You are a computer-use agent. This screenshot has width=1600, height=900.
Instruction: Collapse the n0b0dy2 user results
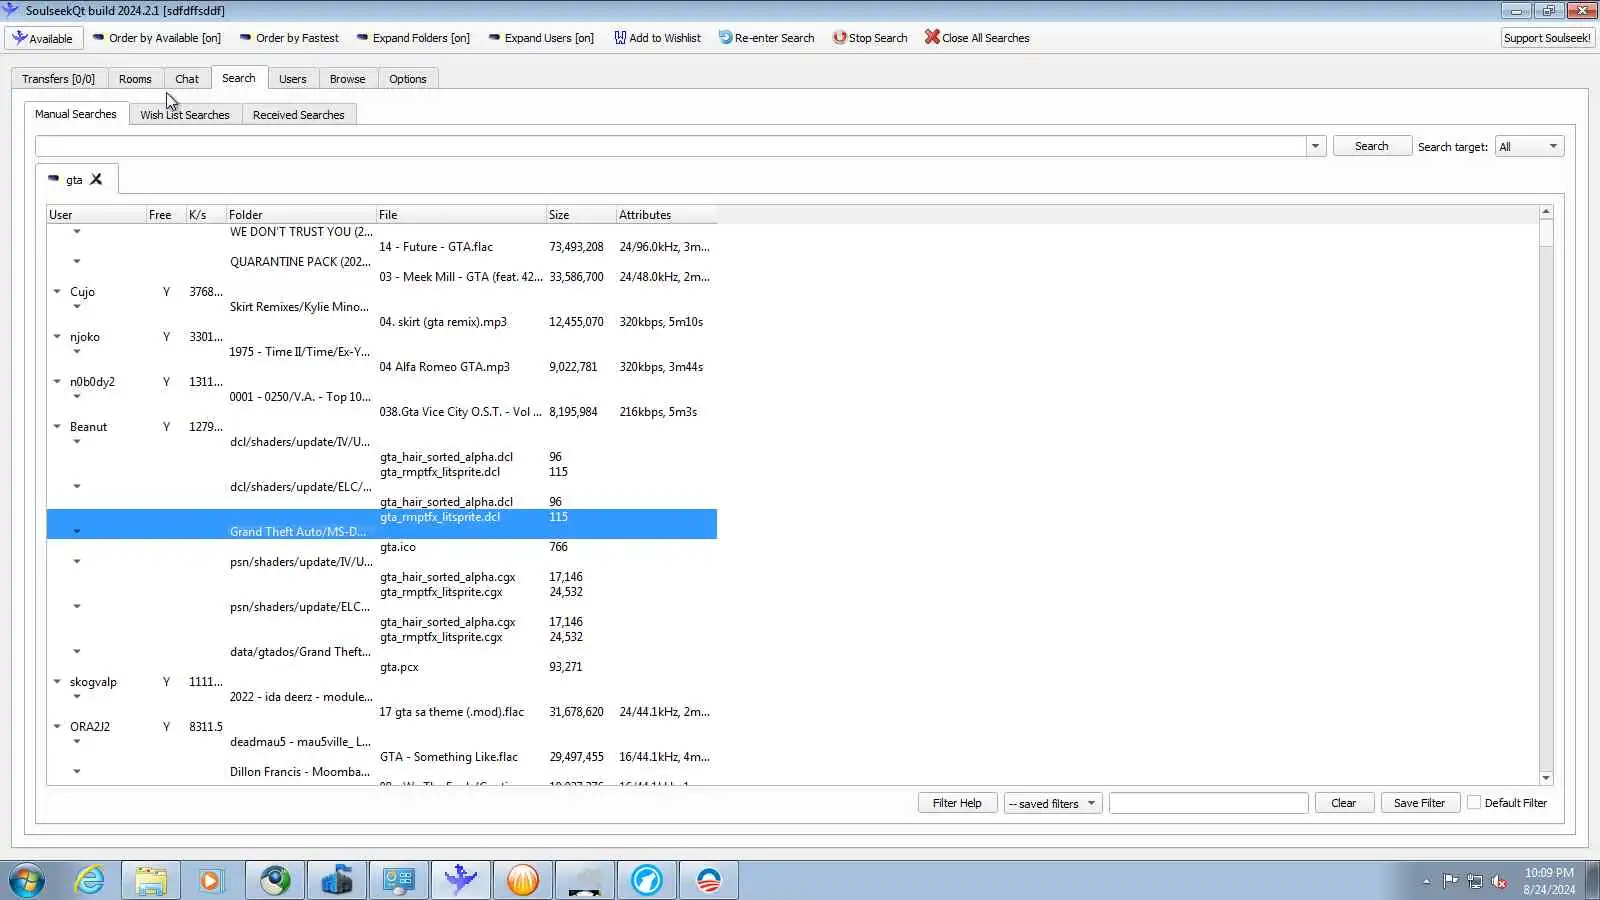57,382
